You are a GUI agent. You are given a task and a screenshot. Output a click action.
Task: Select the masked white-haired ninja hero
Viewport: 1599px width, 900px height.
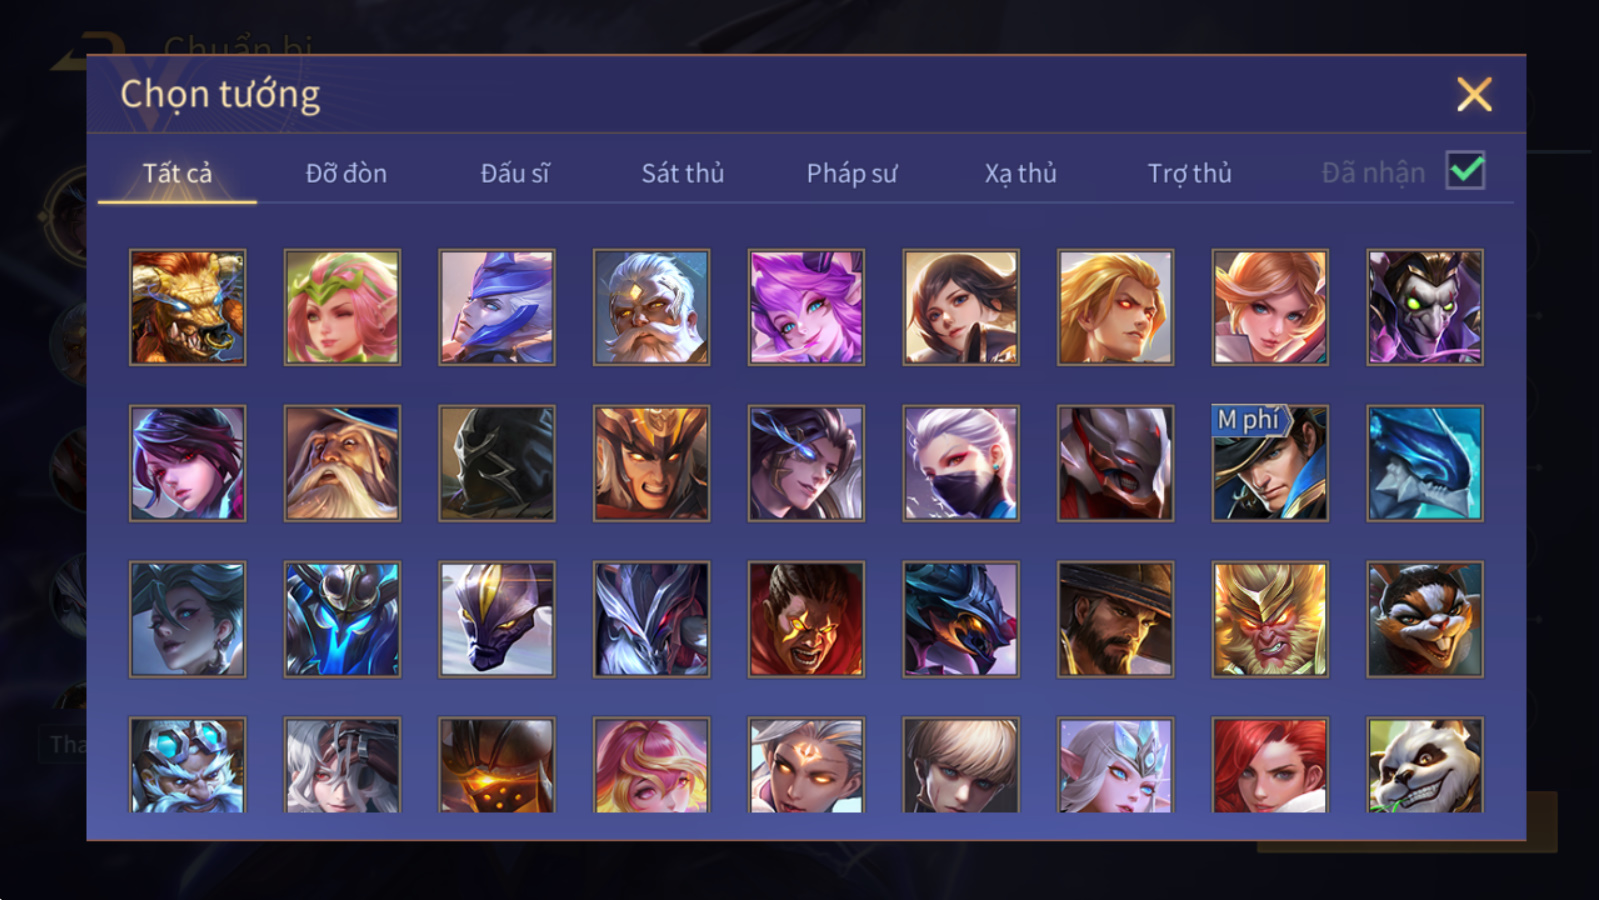(x=961, y=463)
